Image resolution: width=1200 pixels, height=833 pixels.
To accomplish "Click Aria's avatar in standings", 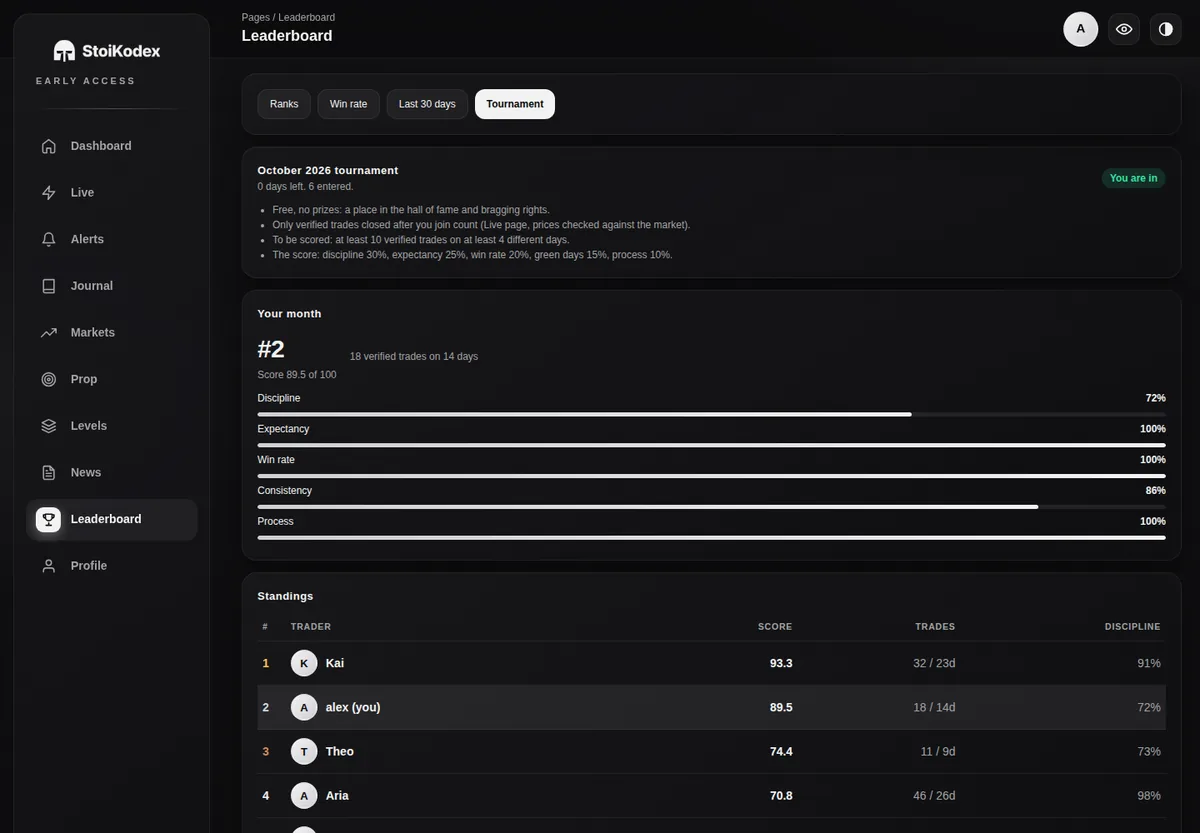I will pos(304,796).
